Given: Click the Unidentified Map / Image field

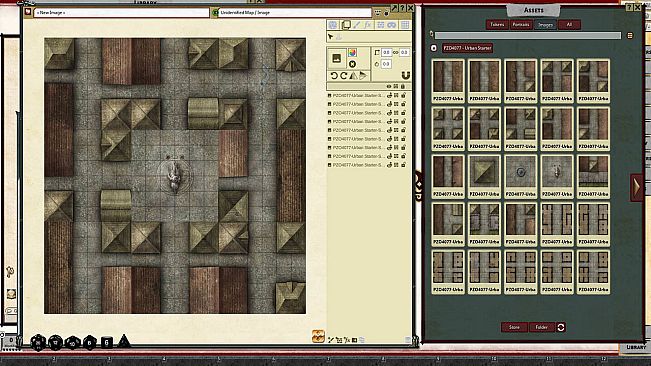Looking at the screenshot, I should (x=295, y=13).
